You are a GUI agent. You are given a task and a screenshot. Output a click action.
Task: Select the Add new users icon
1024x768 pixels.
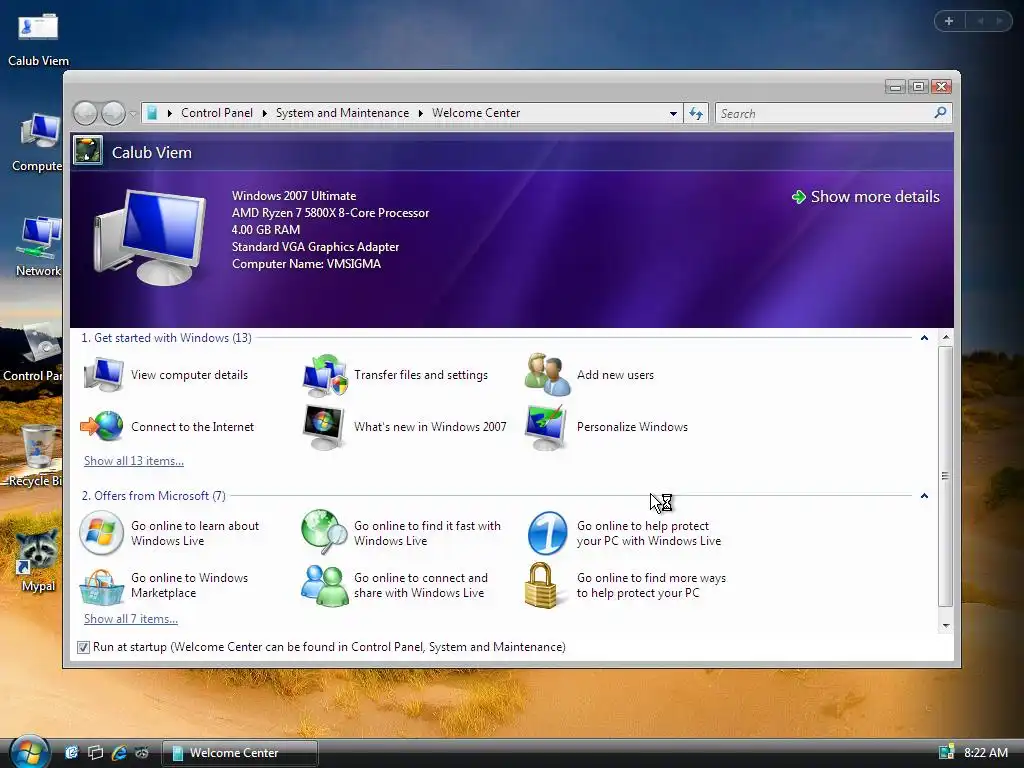point(547,375)
